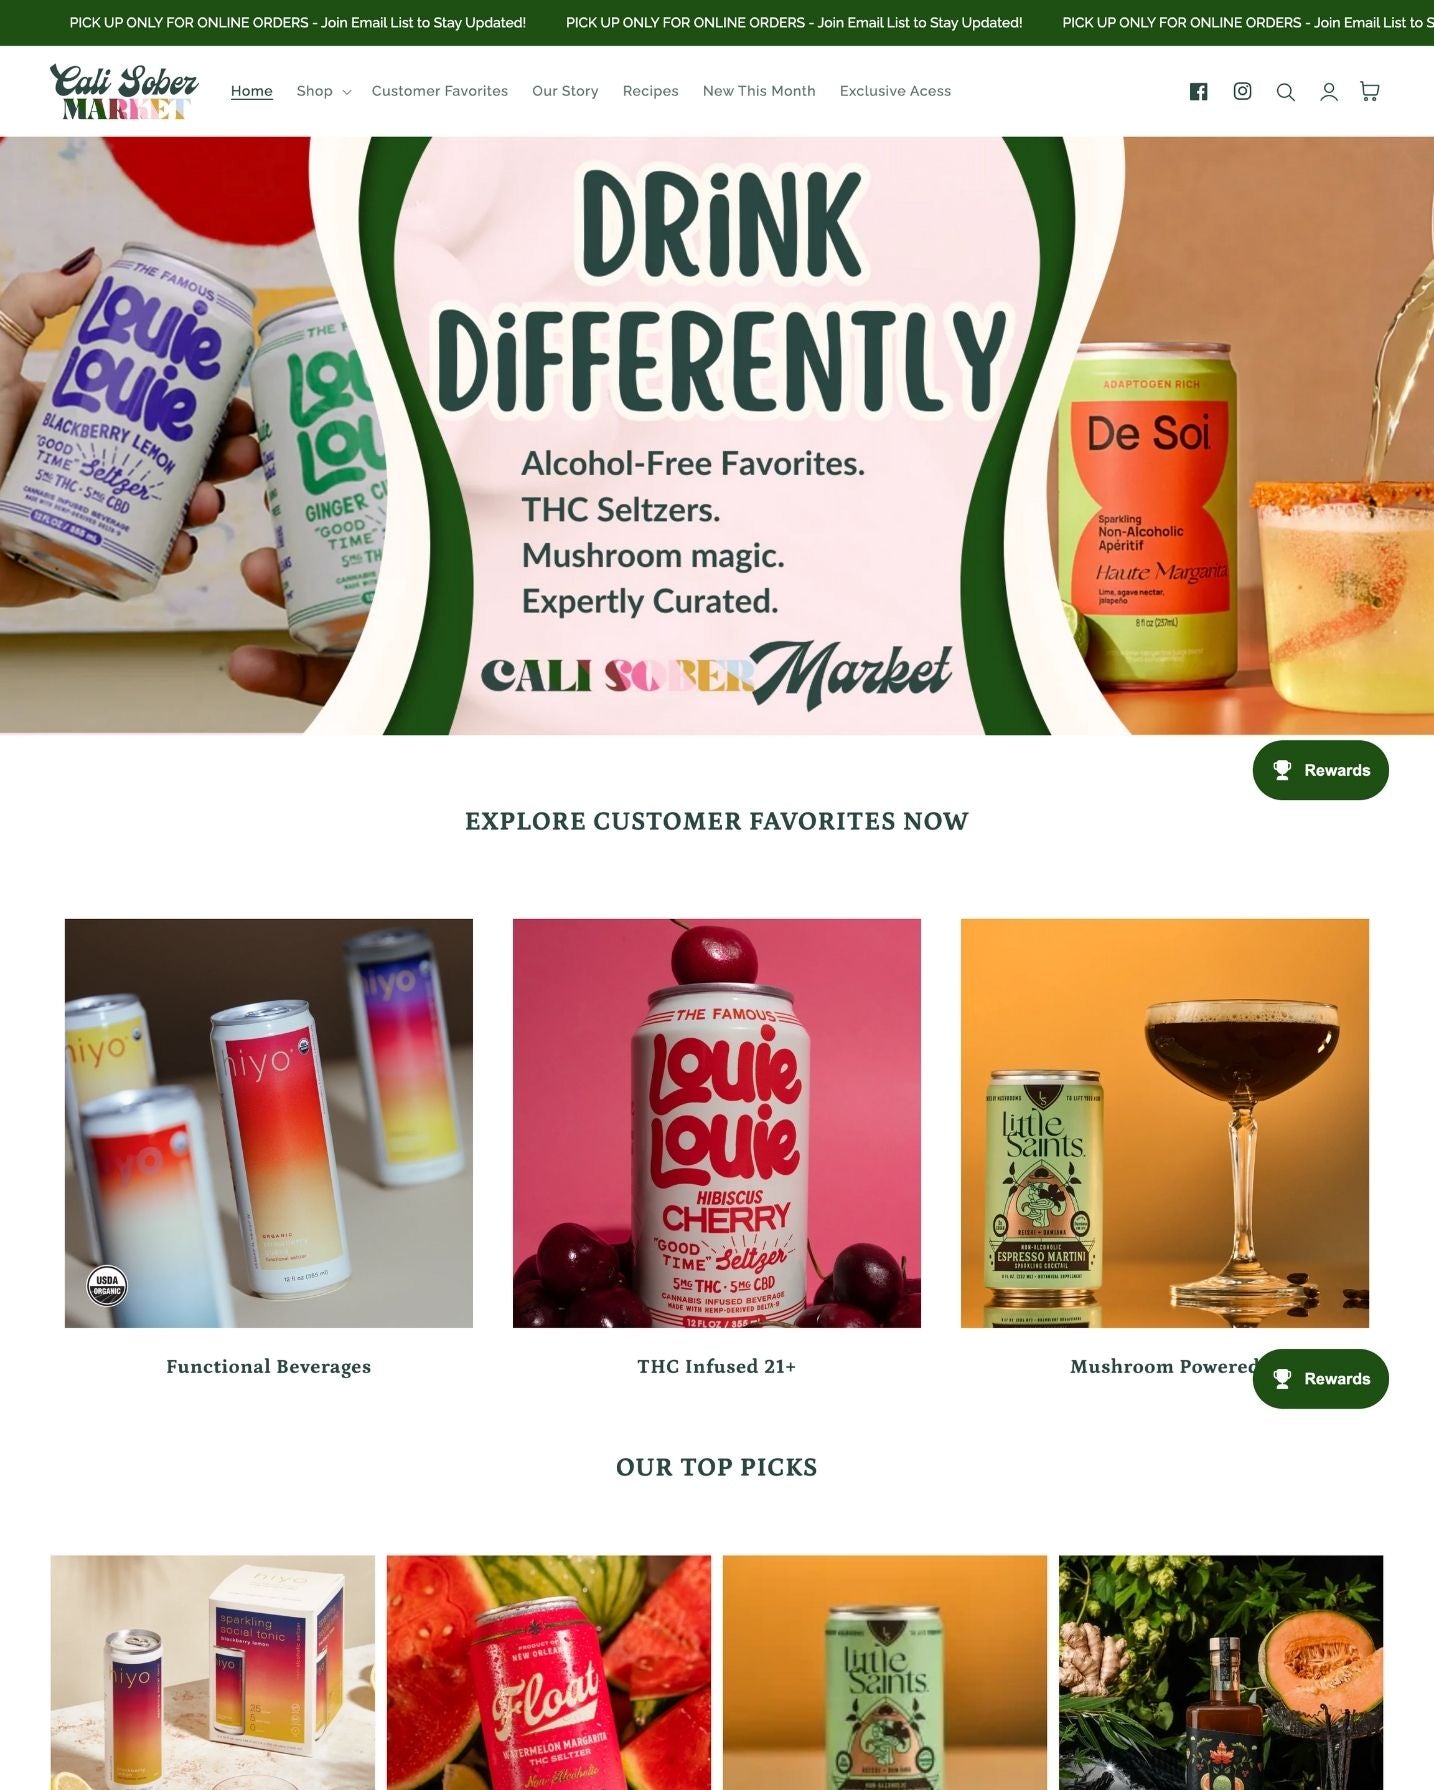Click the search magnifier icon
Screen dimensions: 1434x1790
coord(1286,92)
